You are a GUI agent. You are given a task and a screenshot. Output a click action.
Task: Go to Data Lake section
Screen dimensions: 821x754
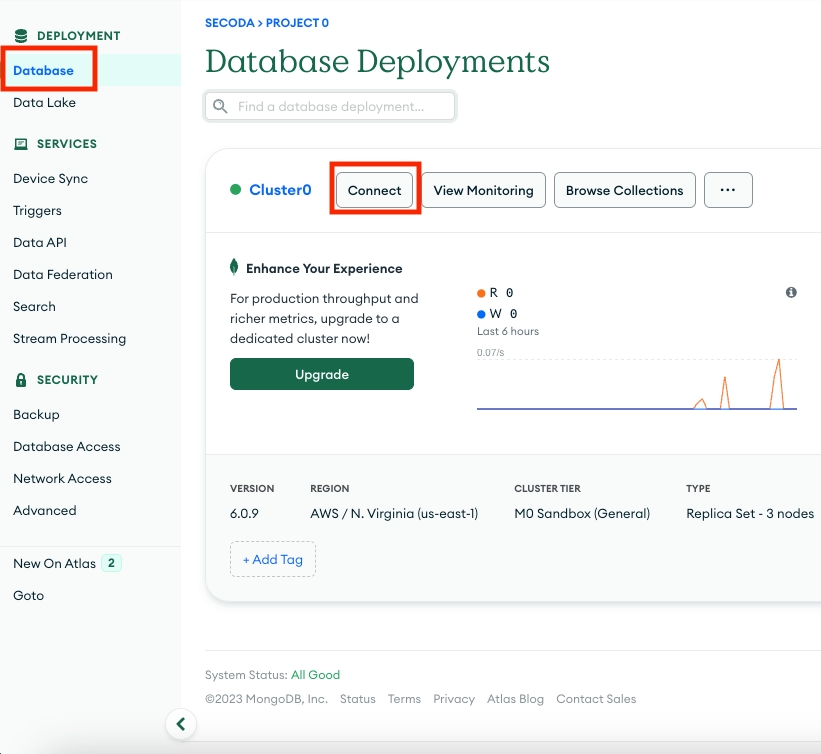[x=44, y=103]
